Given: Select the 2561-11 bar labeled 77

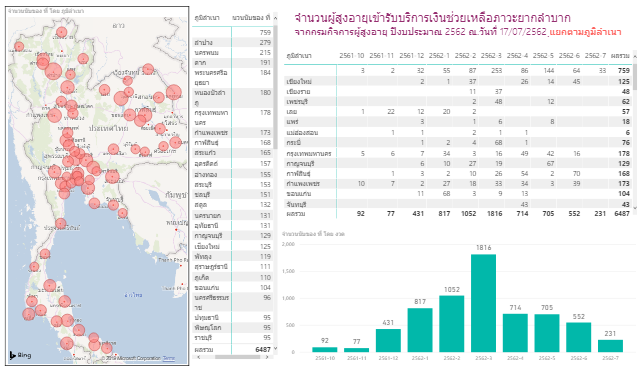Looking at the screenshot, I should click(356, 350).
